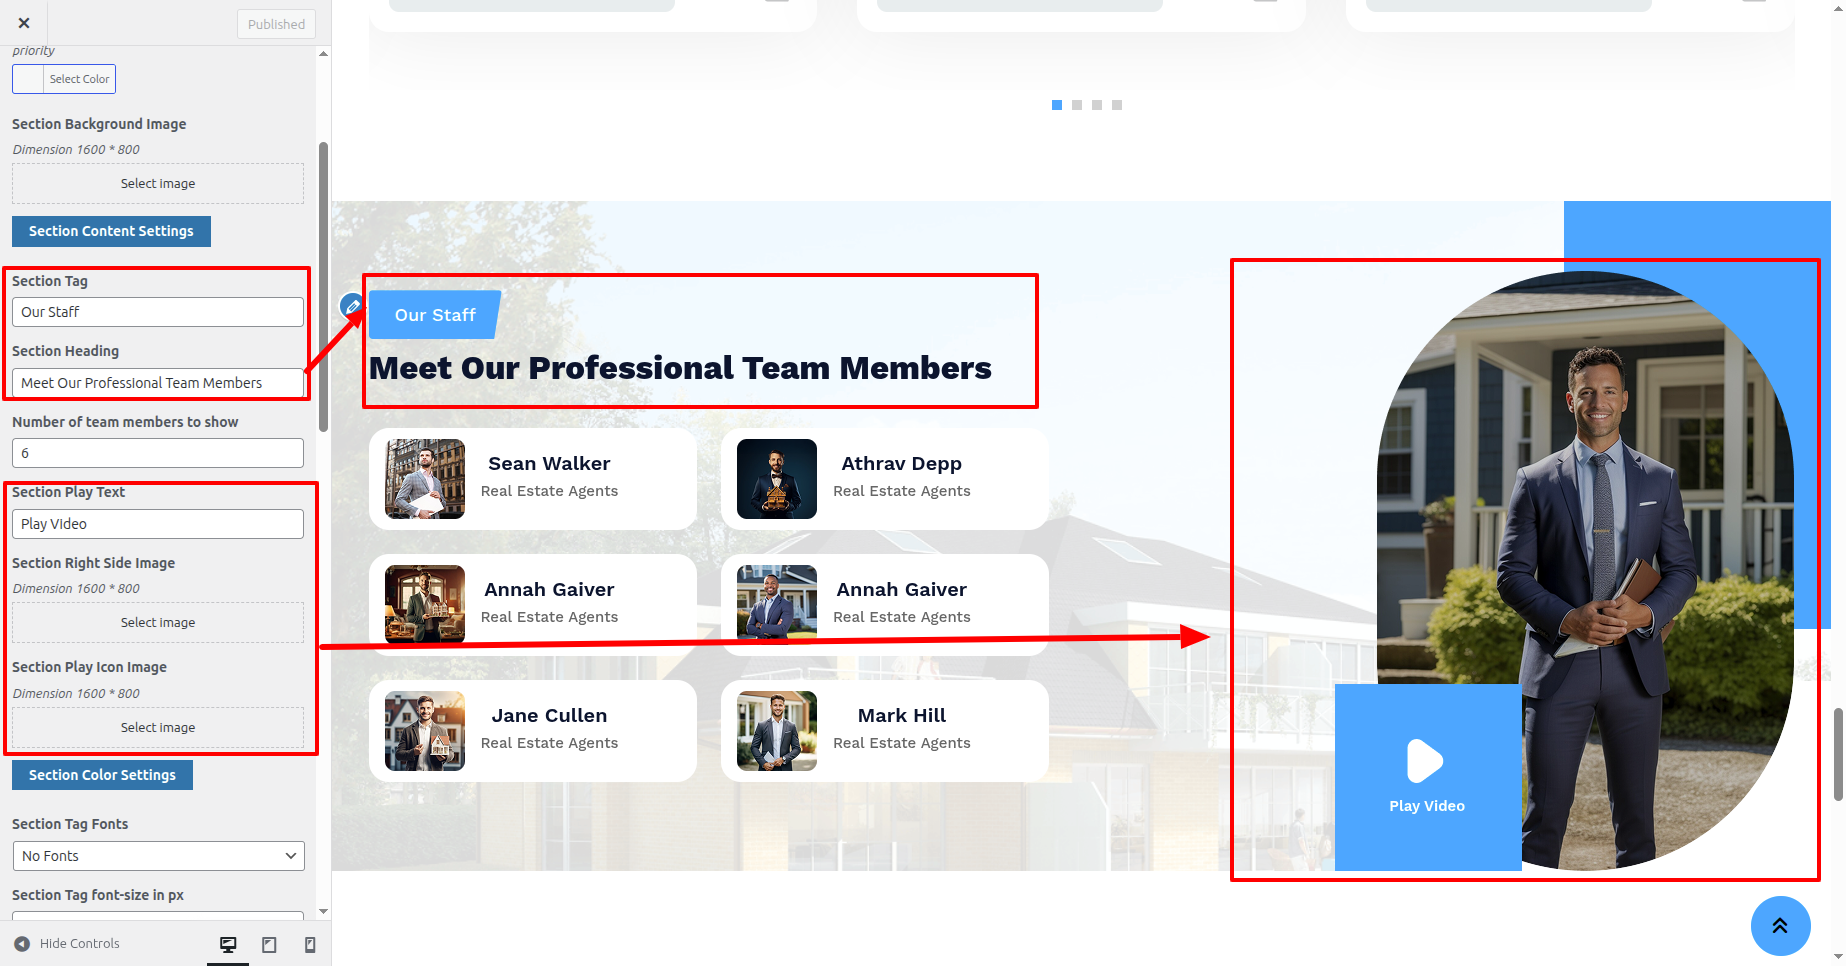Open the Section Tag Fonts dropdown

tap(158, 856)
